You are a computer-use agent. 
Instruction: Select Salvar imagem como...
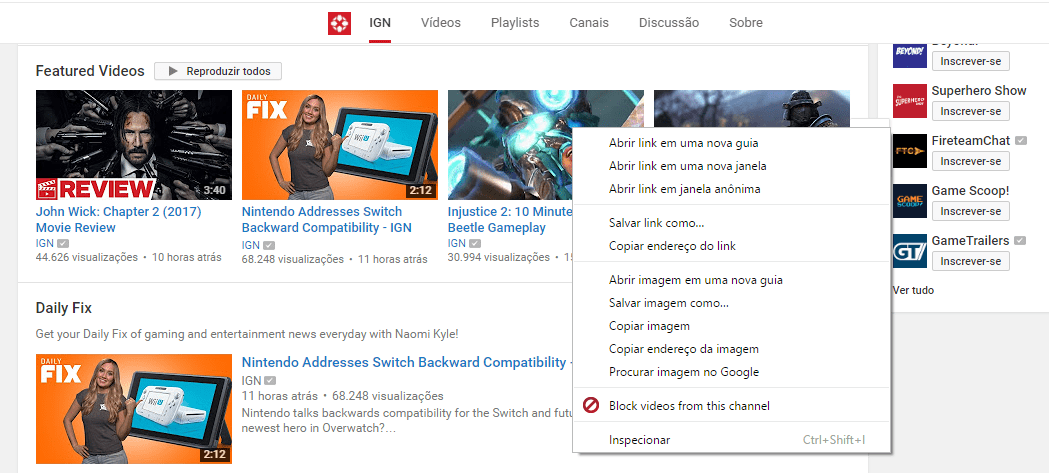[x=732, y=303]
